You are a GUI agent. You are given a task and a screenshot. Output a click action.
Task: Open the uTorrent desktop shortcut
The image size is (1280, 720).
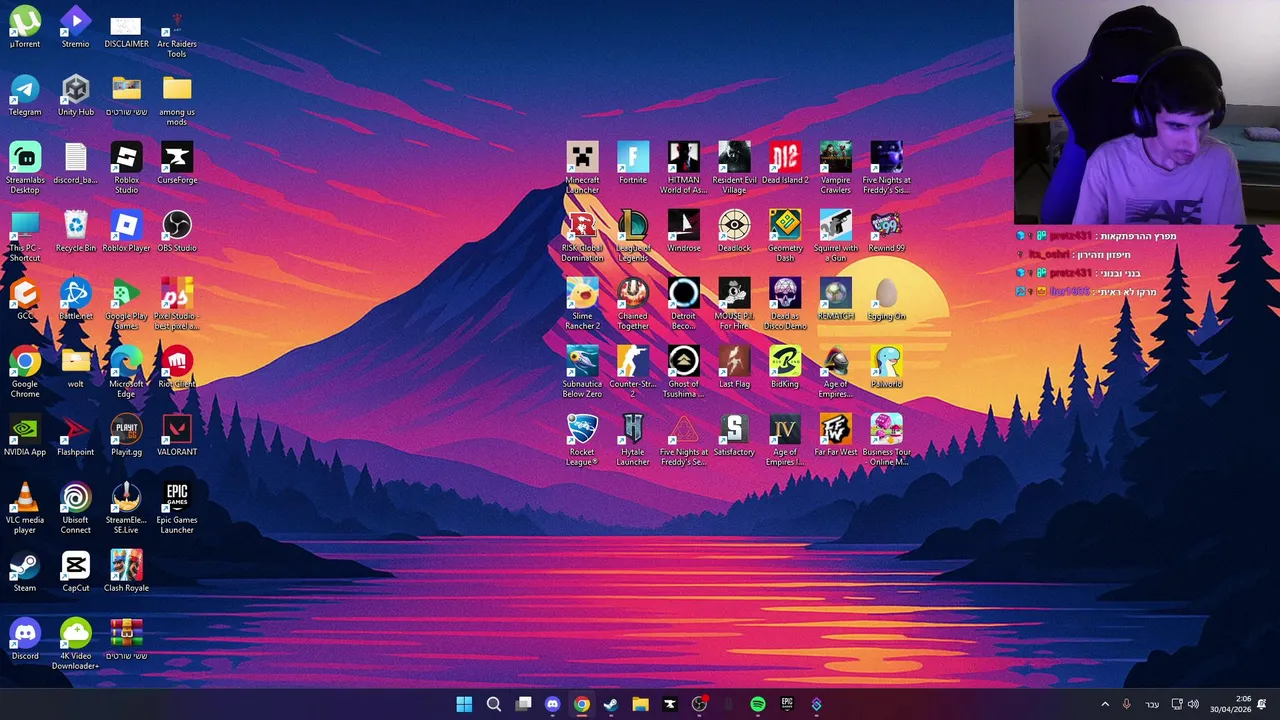coord(25,27)
